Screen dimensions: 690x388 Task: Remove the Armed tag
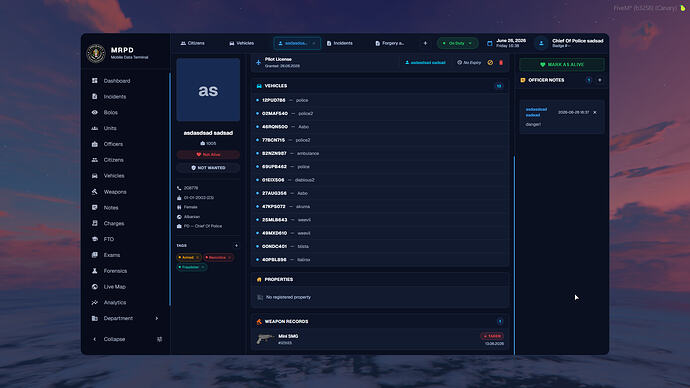[198, 257]
